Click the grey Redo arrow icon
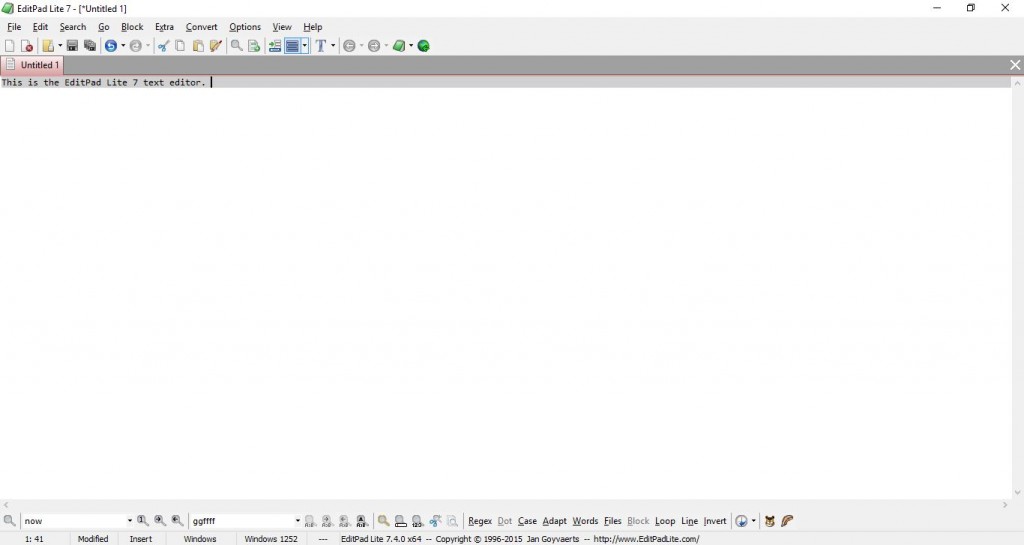1024x545 pixels. click(x=136, y=46)
